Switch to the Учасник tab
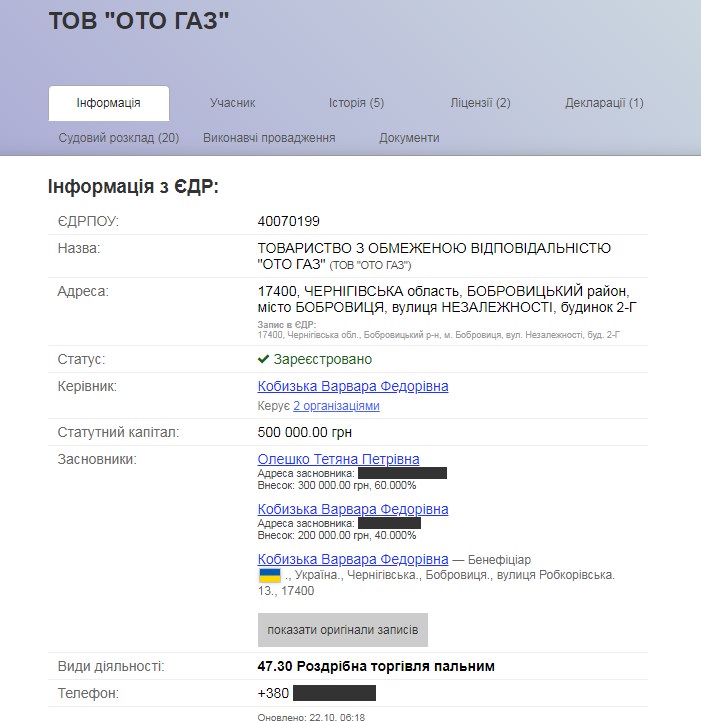Viewport: 701px width, 721px height. [233, 103]
